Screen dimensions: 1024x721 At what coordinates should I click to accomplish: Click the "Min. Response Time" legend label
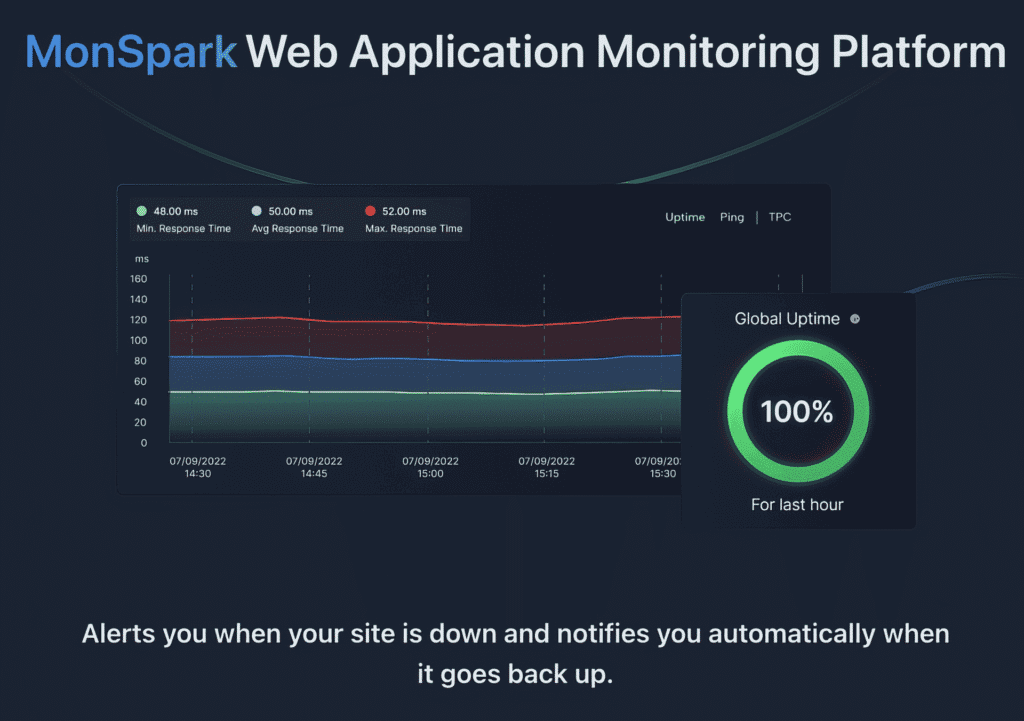(x=184, y=229)
